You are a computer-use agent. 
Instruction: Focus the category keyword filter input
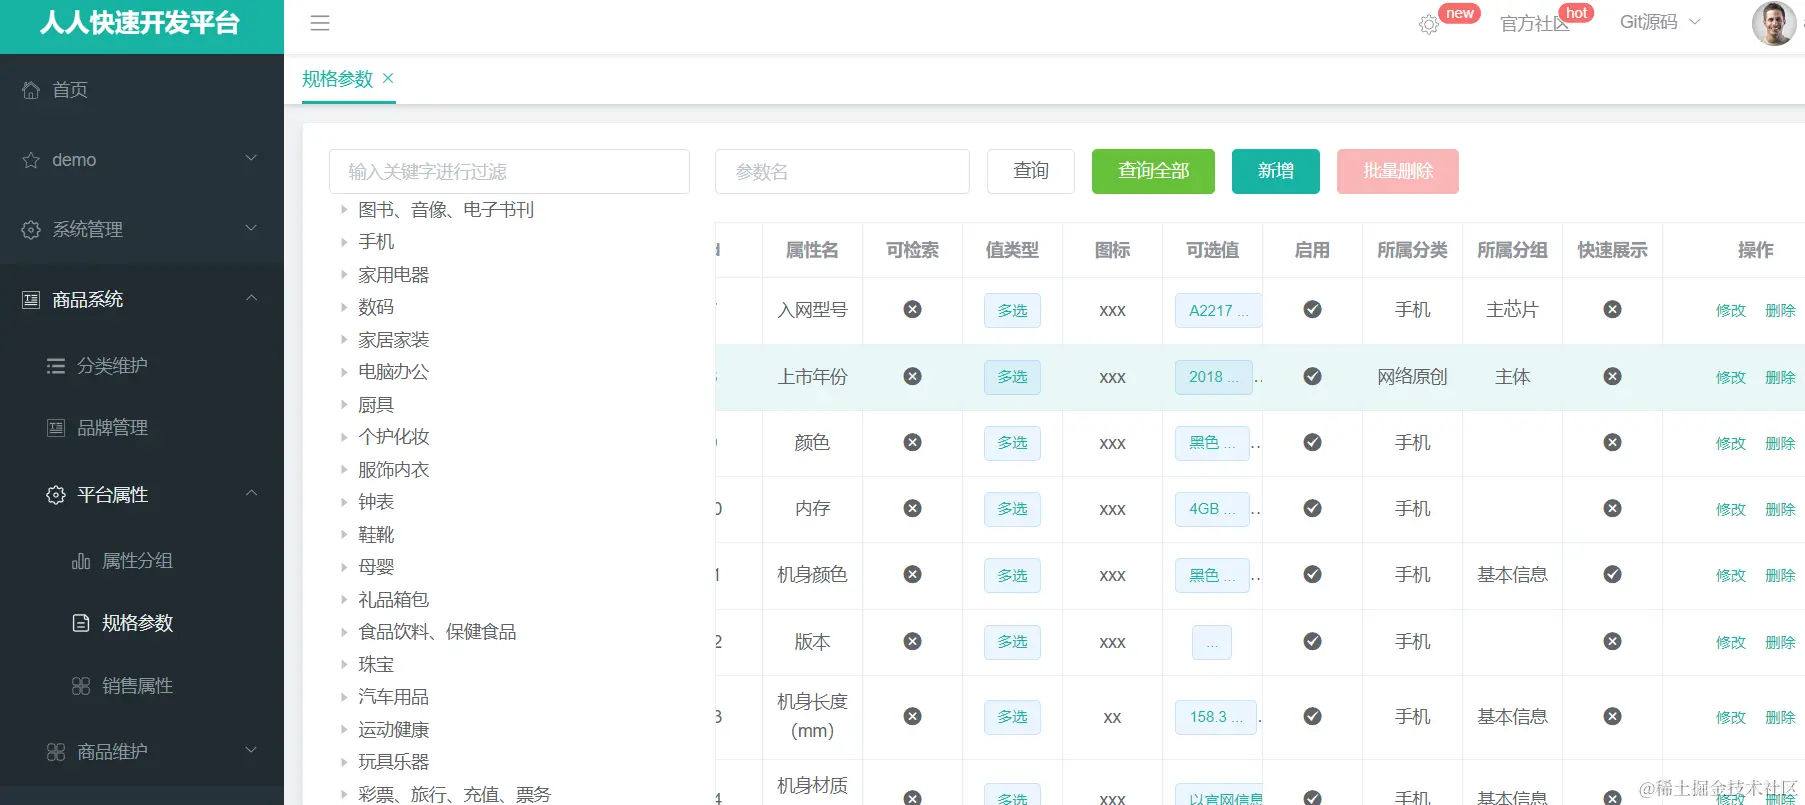(509, 172)
